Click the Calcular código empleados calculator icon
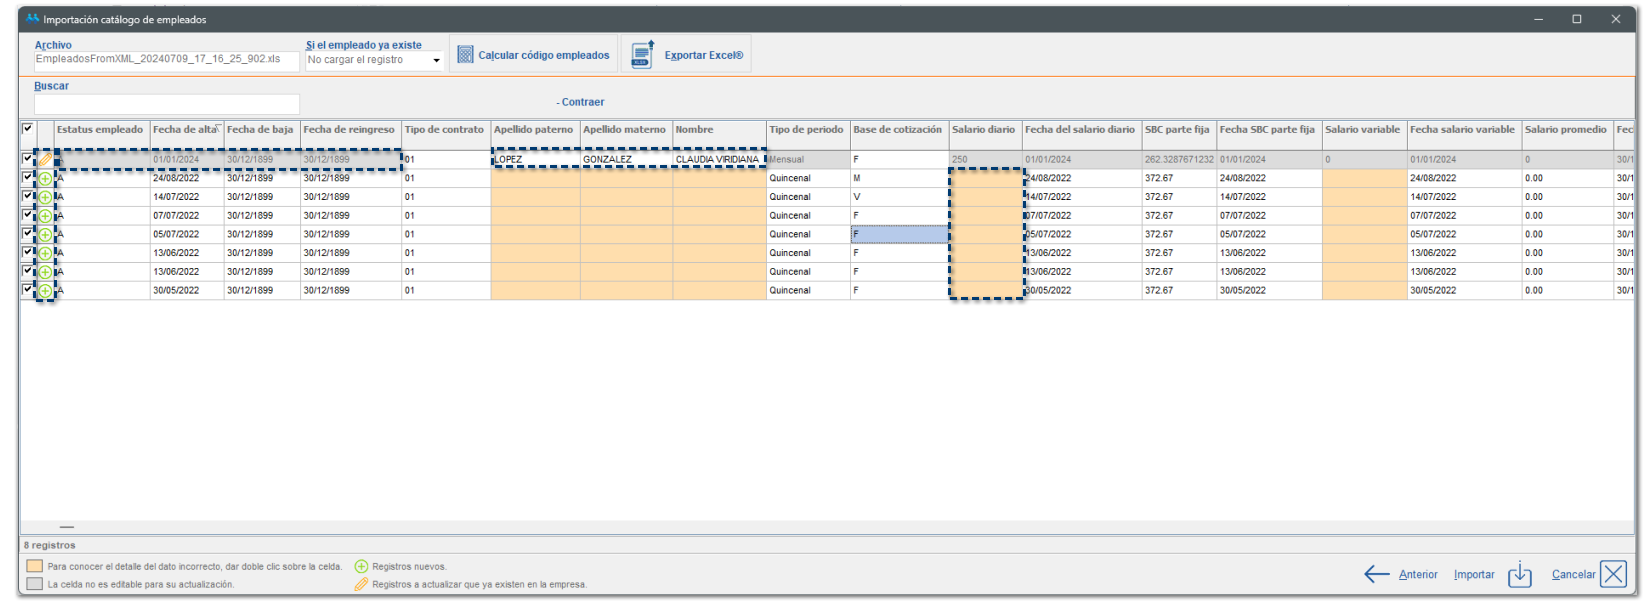The width and height of the screenshot is (1646, 604). point(465,55)
